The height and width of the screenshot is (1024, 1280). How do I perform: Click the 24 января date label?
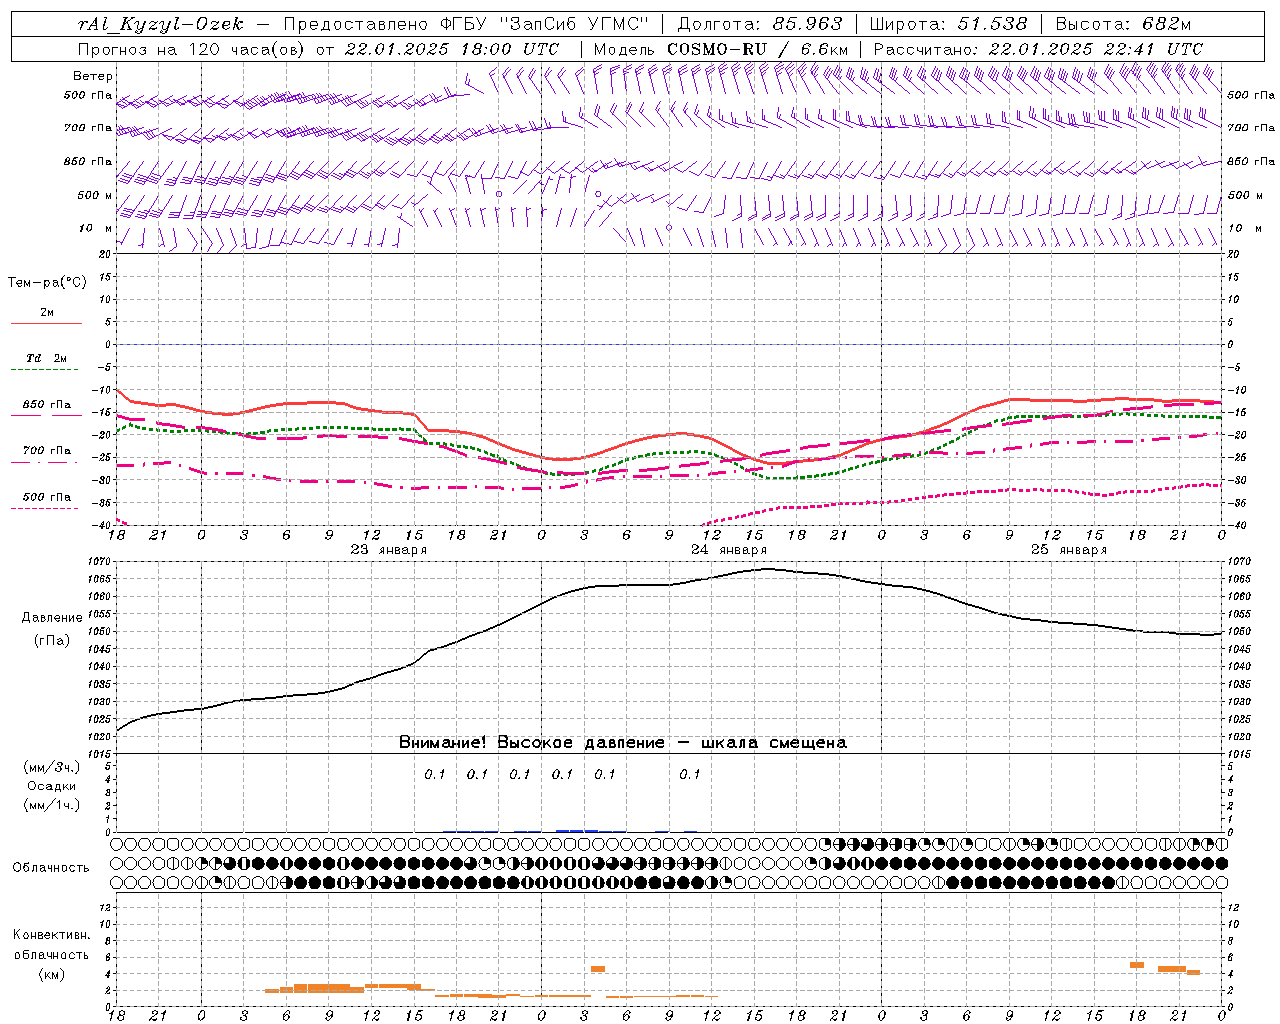coord(729,550)
